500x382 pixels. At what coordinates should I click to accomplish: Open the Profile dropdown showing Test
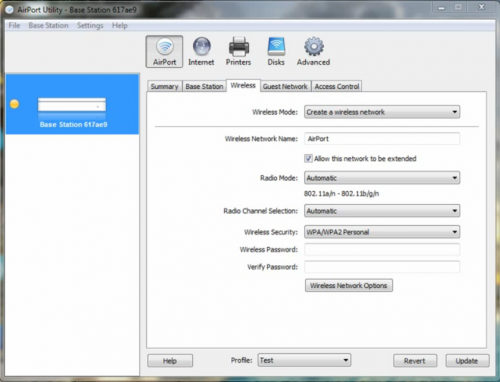[304, 360]
